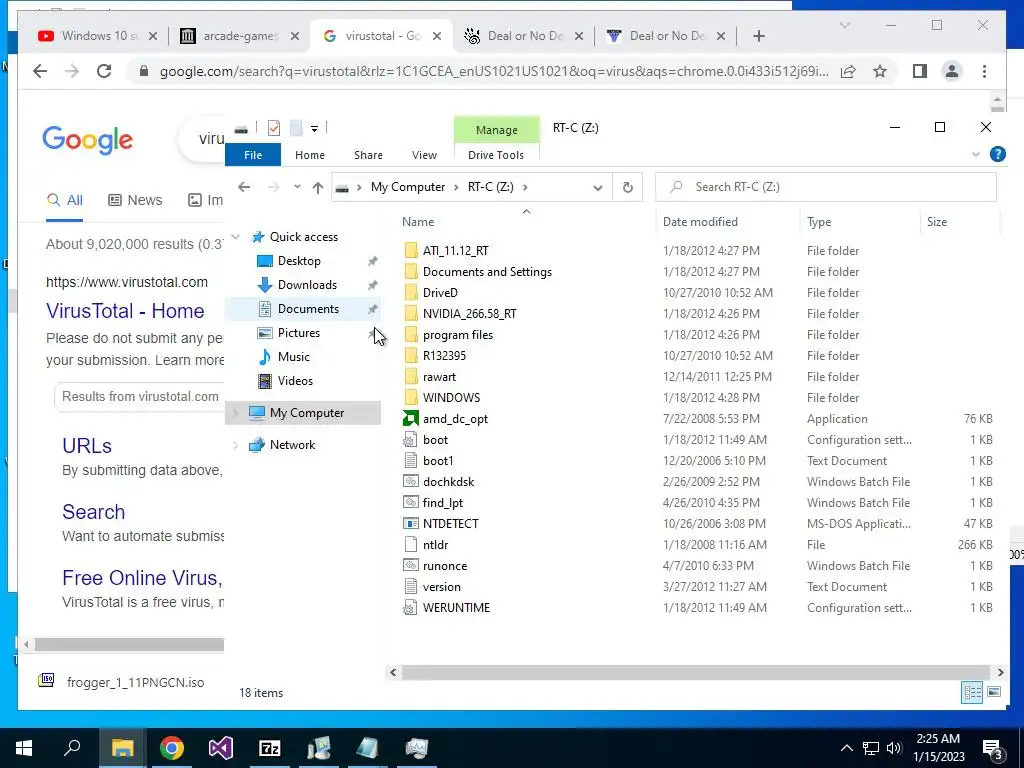This screenshot has width=1024, height=768.
Task: Select the Documents and Settings folder
Action: click(487, 272)
